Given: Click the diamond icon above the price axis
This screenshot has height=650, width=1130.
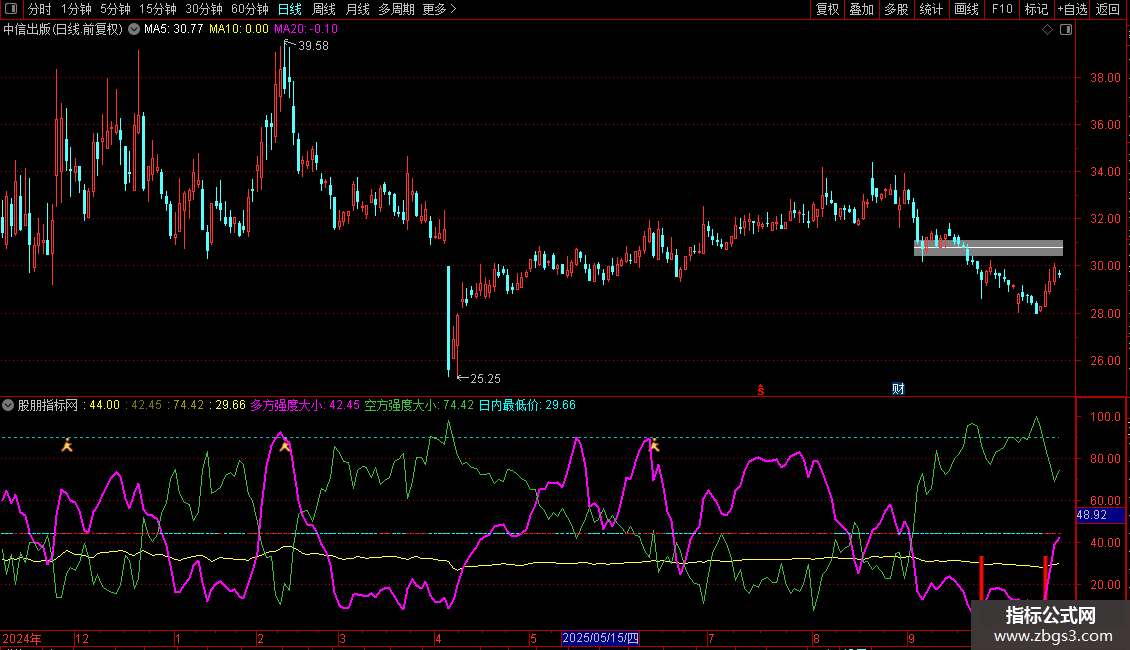Looking at the screenshot, I should [1047, 30].
